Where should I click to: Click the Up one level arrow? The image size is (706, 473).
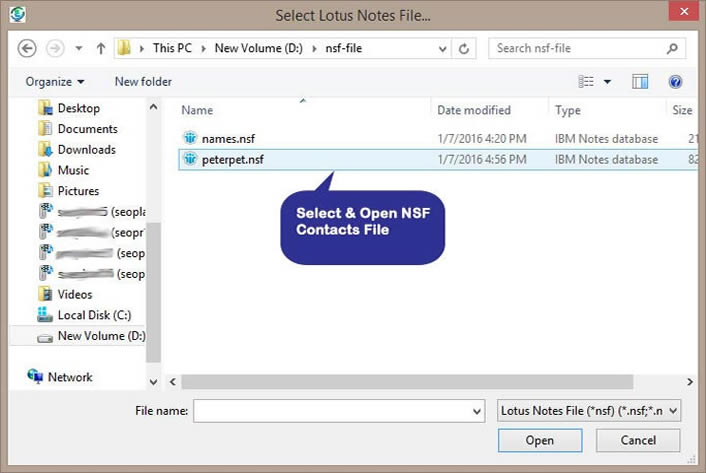[101, 48]
